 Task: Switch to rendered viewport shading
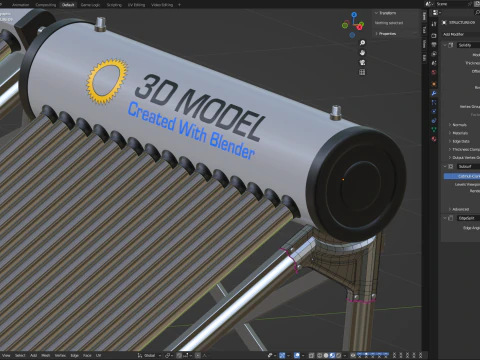339,355
